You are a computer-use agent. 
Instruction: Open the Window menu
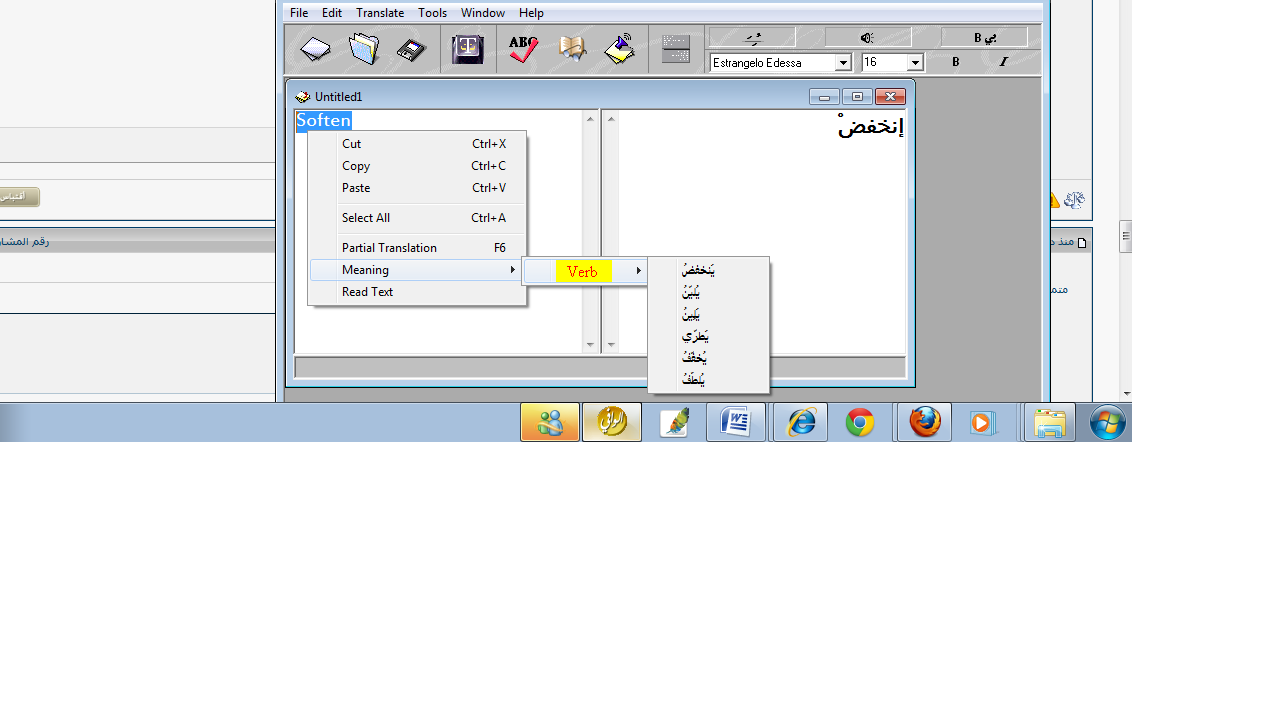pyautogui.click(x=482, y=13)
